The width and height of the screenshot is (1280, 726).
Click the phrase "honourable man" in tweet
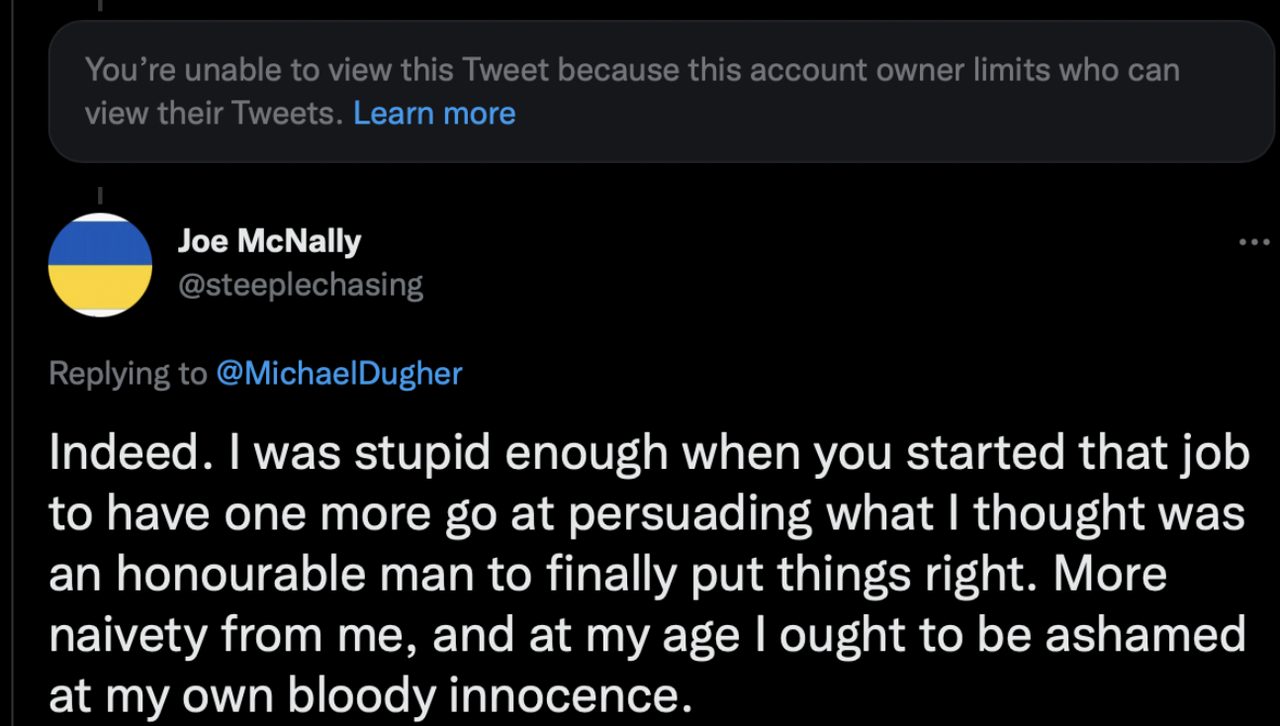point(291,575)
